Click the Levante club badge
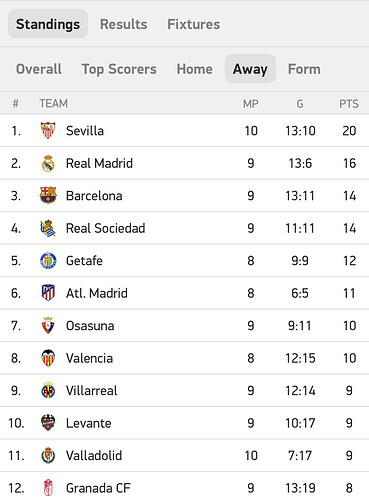Screen dimensions: 369x500 coord(48,423)
